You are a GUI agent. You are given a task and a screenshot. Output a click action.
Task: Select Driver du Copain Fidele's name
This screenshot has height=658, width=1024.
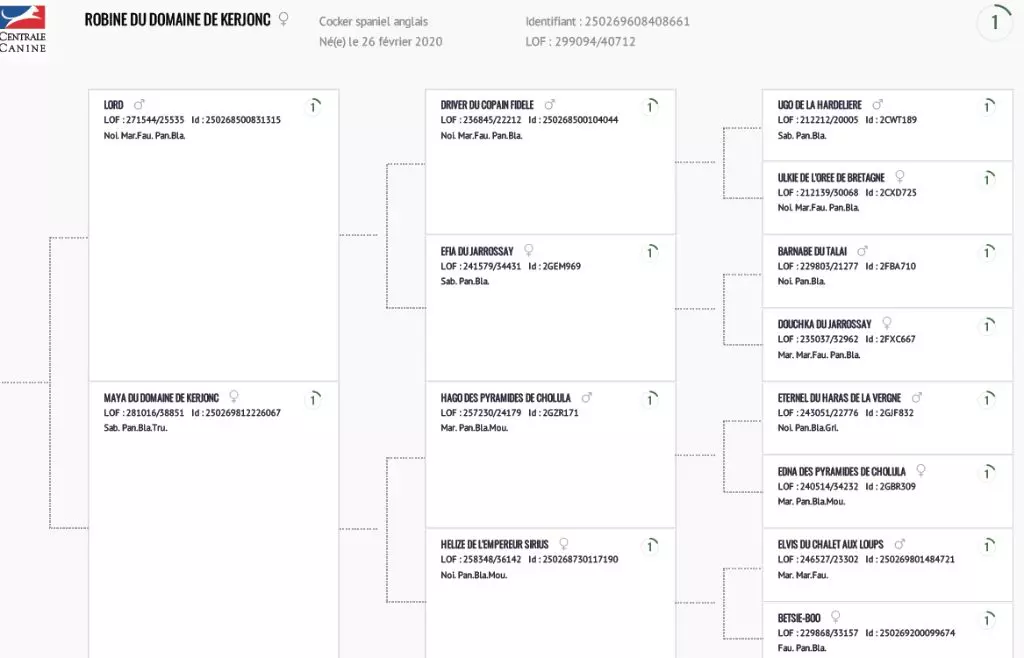487,105
